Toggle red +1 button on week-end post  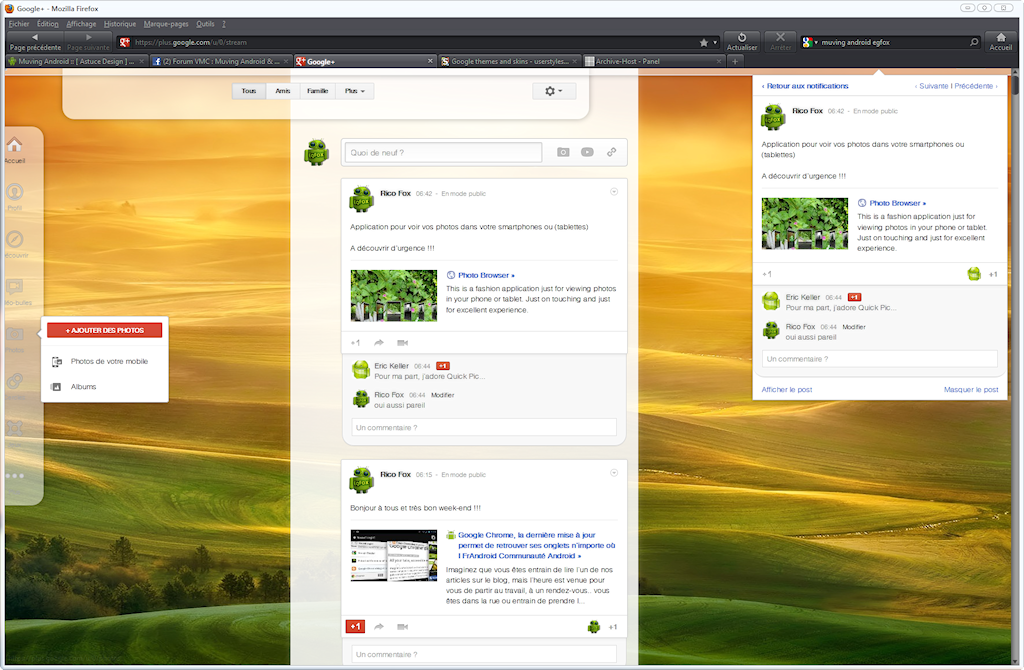(355, 627)
